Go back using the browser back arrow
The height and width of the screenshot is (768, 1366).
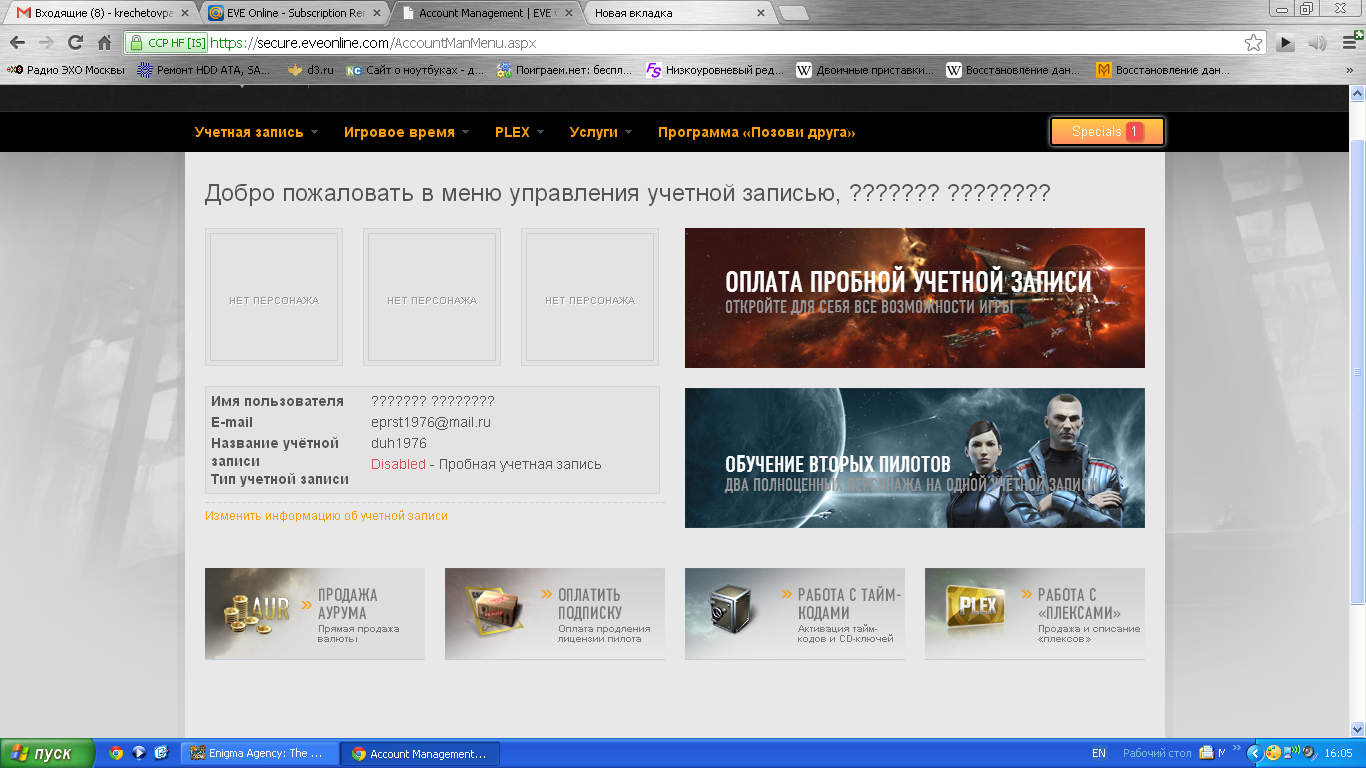(x=17, y=43)
